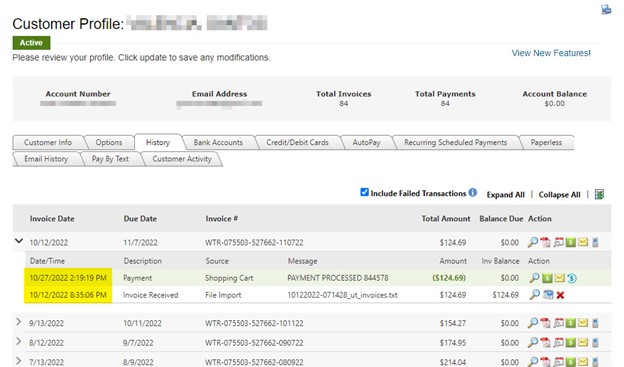Collapse the 10/12/2022 invoice row

pos(19,241)
